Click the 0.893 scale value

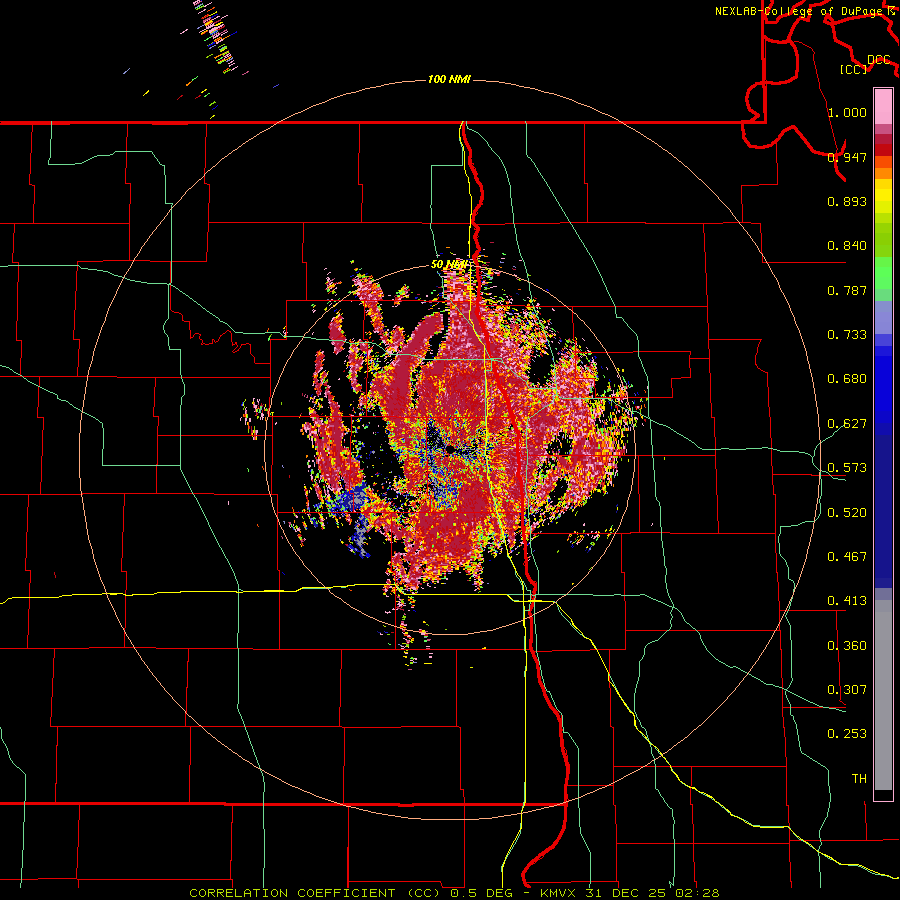click(x=847, y=201)
